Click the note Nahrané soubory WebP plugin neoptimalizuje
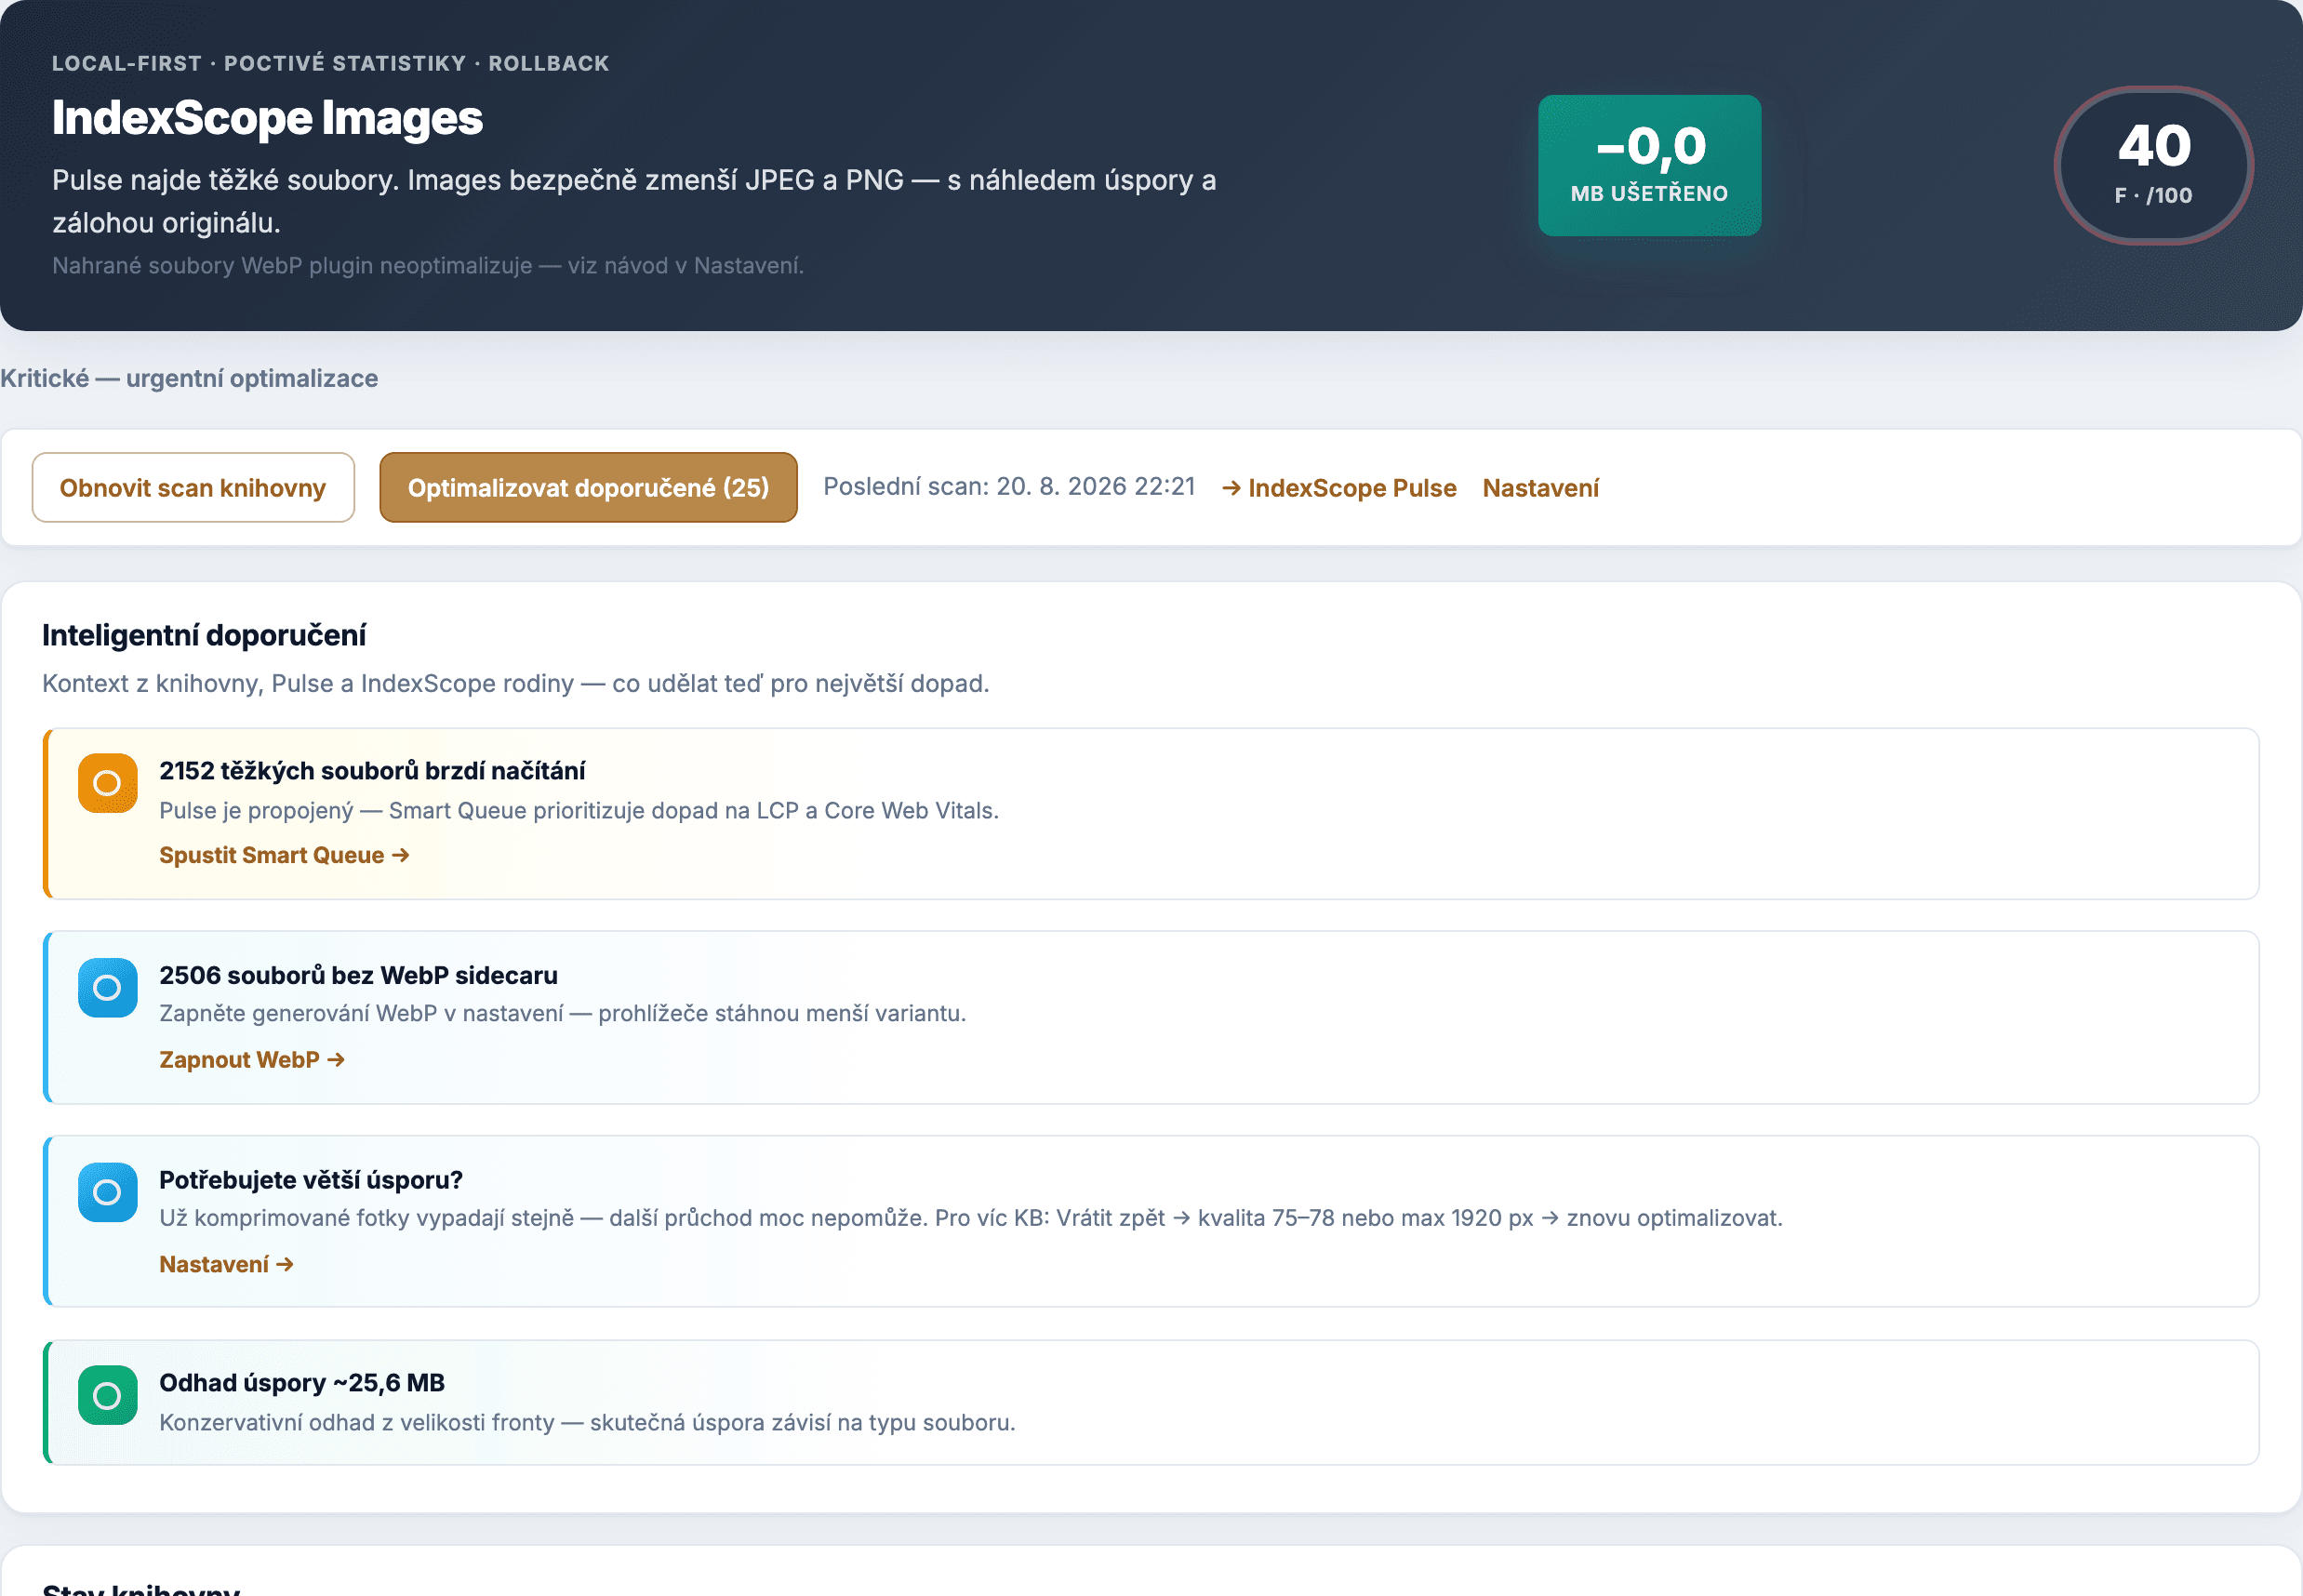 (428, 265)
